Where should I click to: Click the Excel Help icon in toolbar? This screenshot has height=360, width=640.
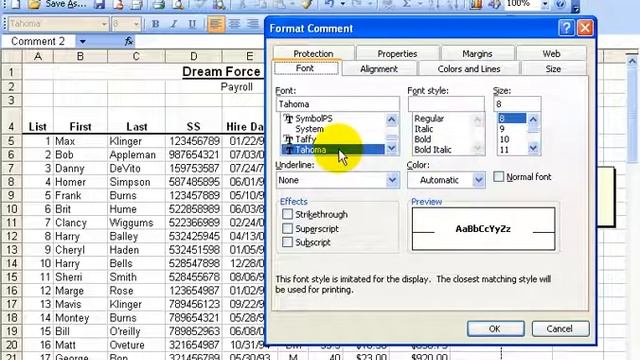pyautogui.click(x=561, y=4)
